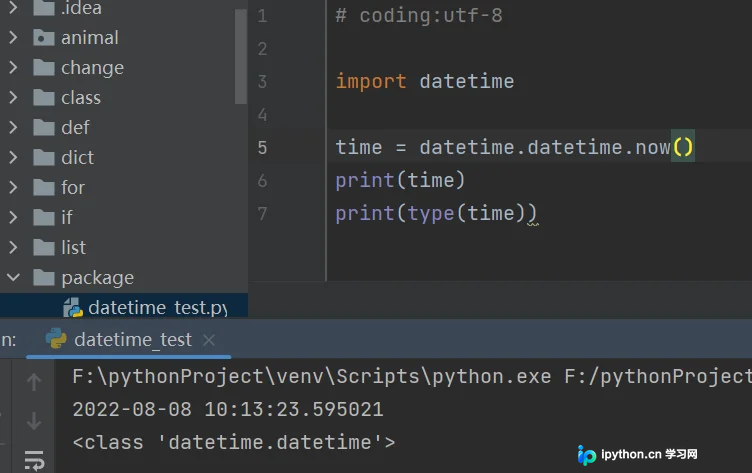Viewport: 752px width, 473px height.
Task: Click the '2022-08-08 10:13:23.595021' output line
Action: tap(228, 409)
